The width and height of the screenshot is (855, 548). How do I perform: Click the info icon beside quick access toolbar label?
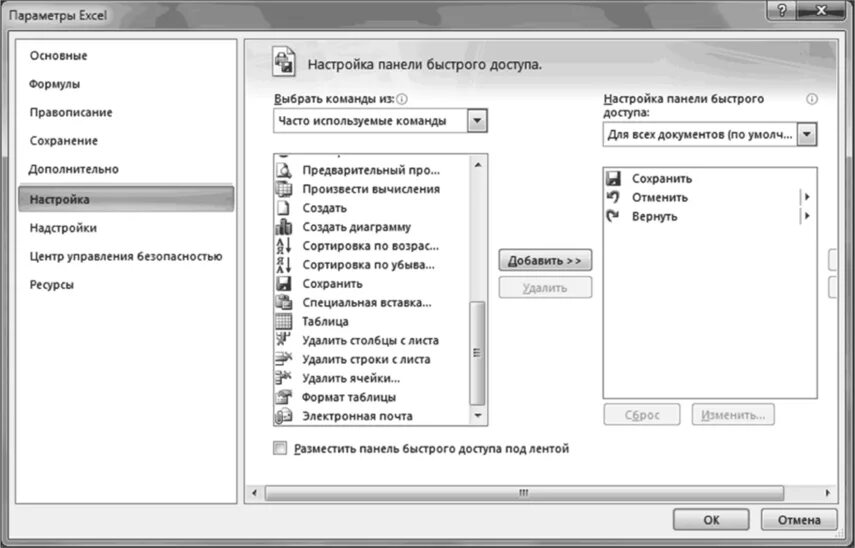coord(812,99)
